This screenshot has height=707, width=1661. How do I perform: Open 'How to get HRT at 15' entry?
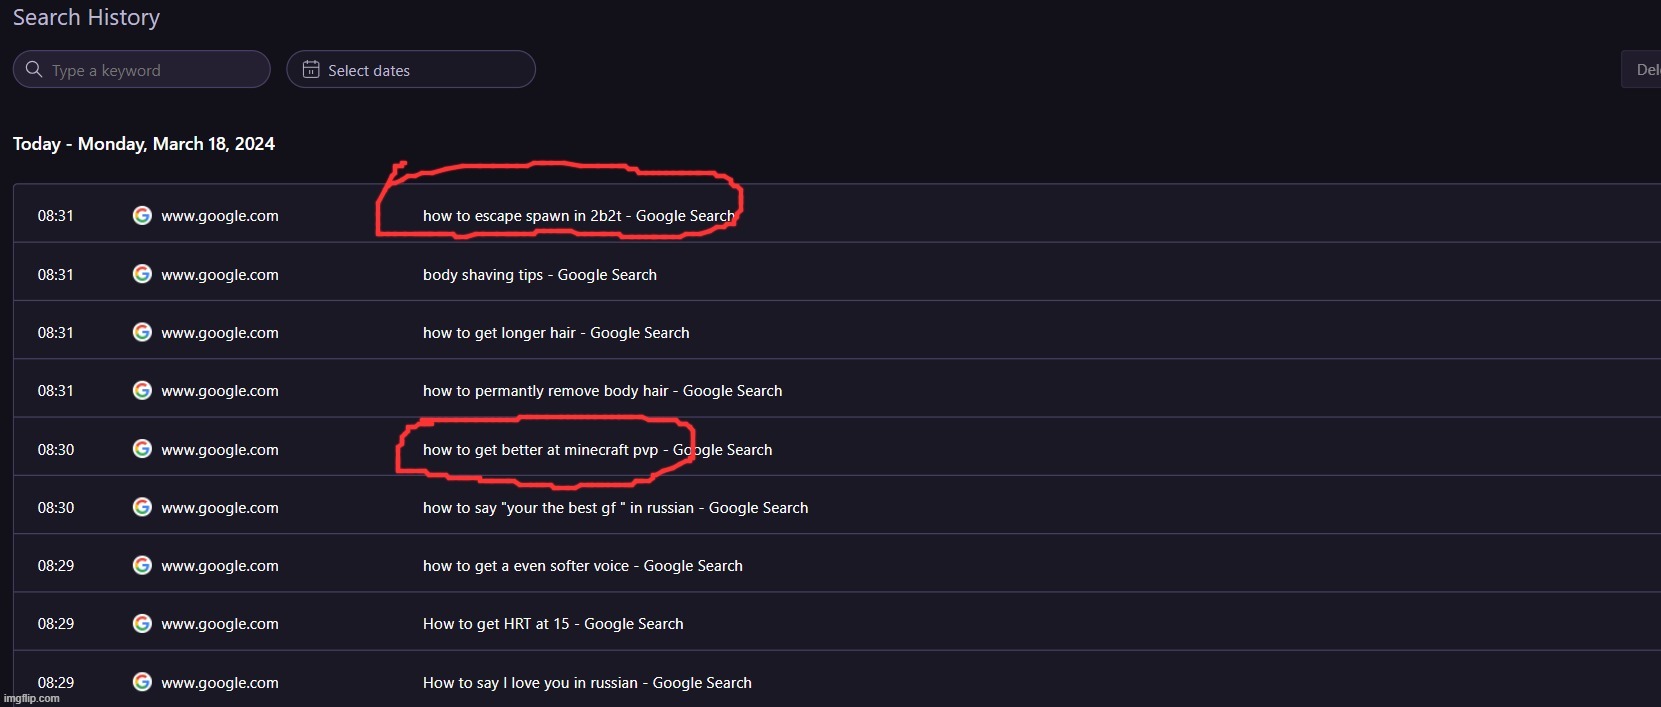click(x=553, y=623)
